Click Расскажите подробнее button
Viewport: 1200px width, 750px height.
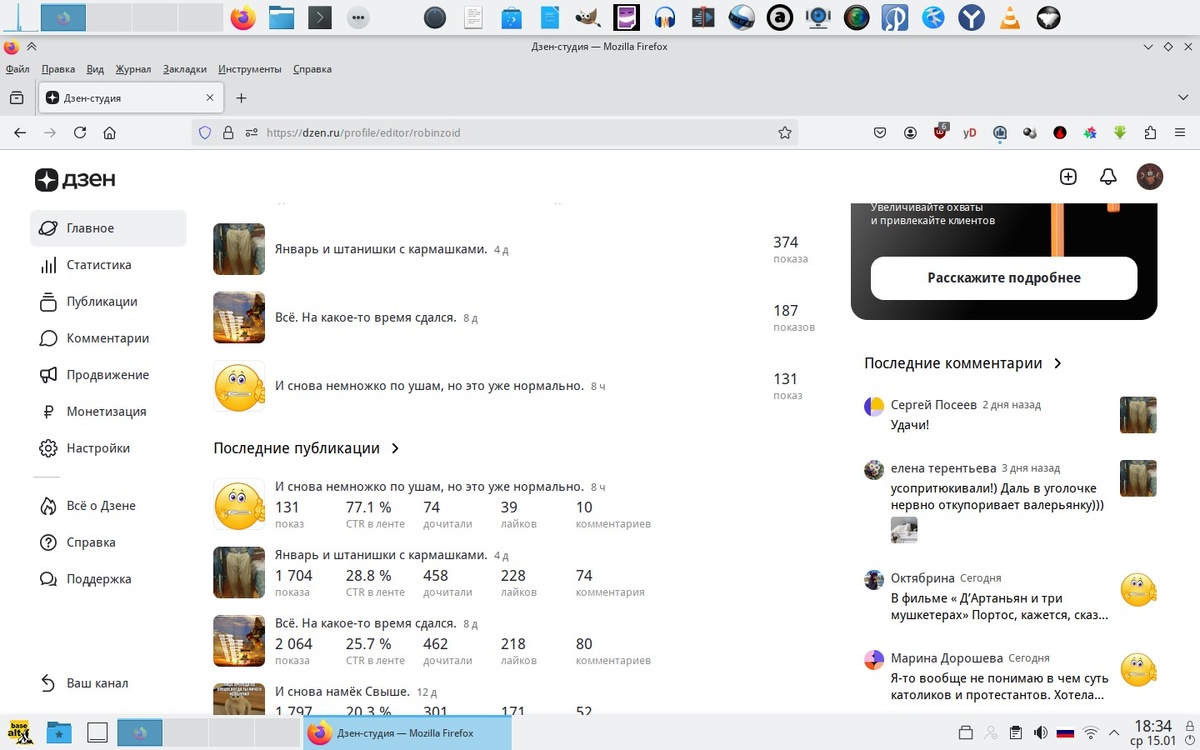pyautogui.click(x=1004, y=278)
